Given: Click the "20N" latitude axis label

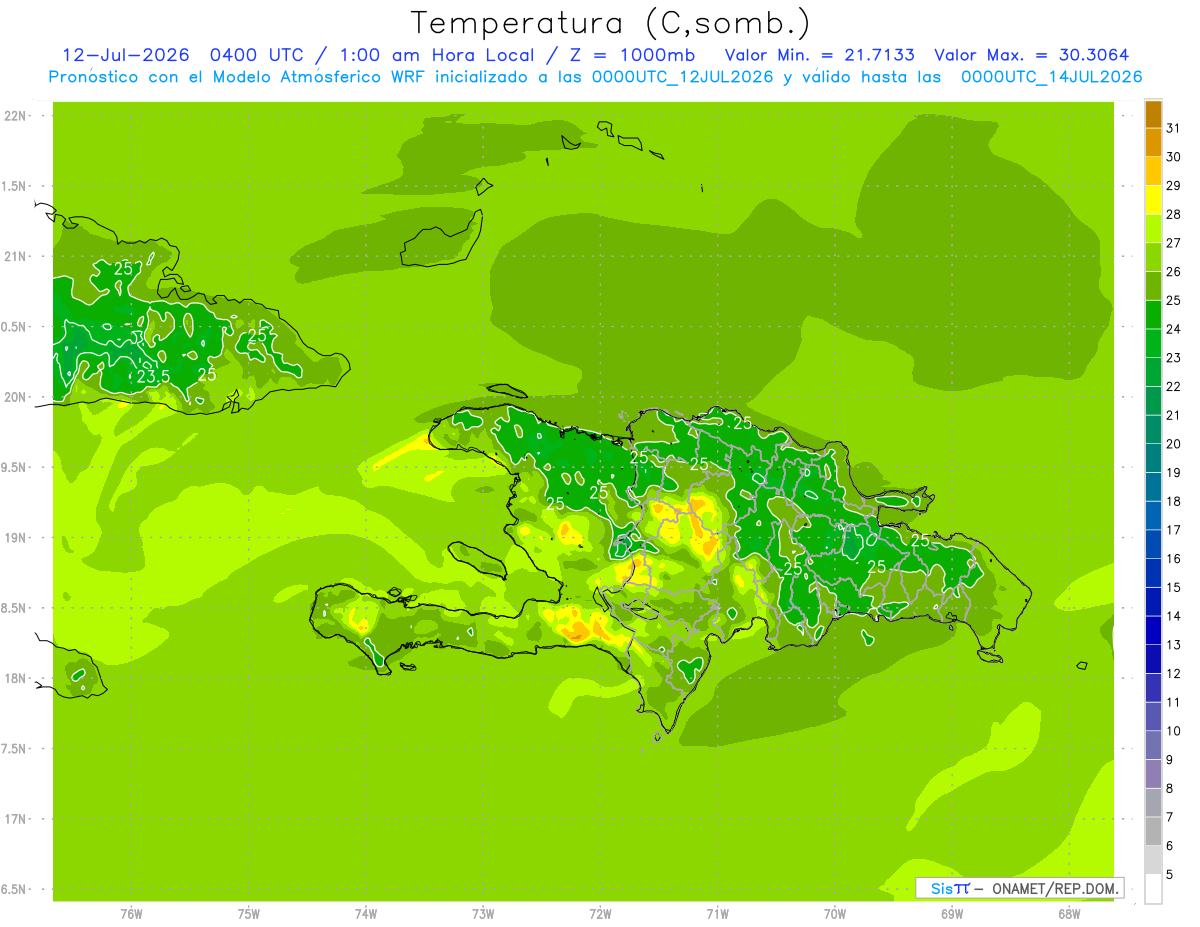Looking at the screenshot, I should pyautogui.click(x=16, y=397).
